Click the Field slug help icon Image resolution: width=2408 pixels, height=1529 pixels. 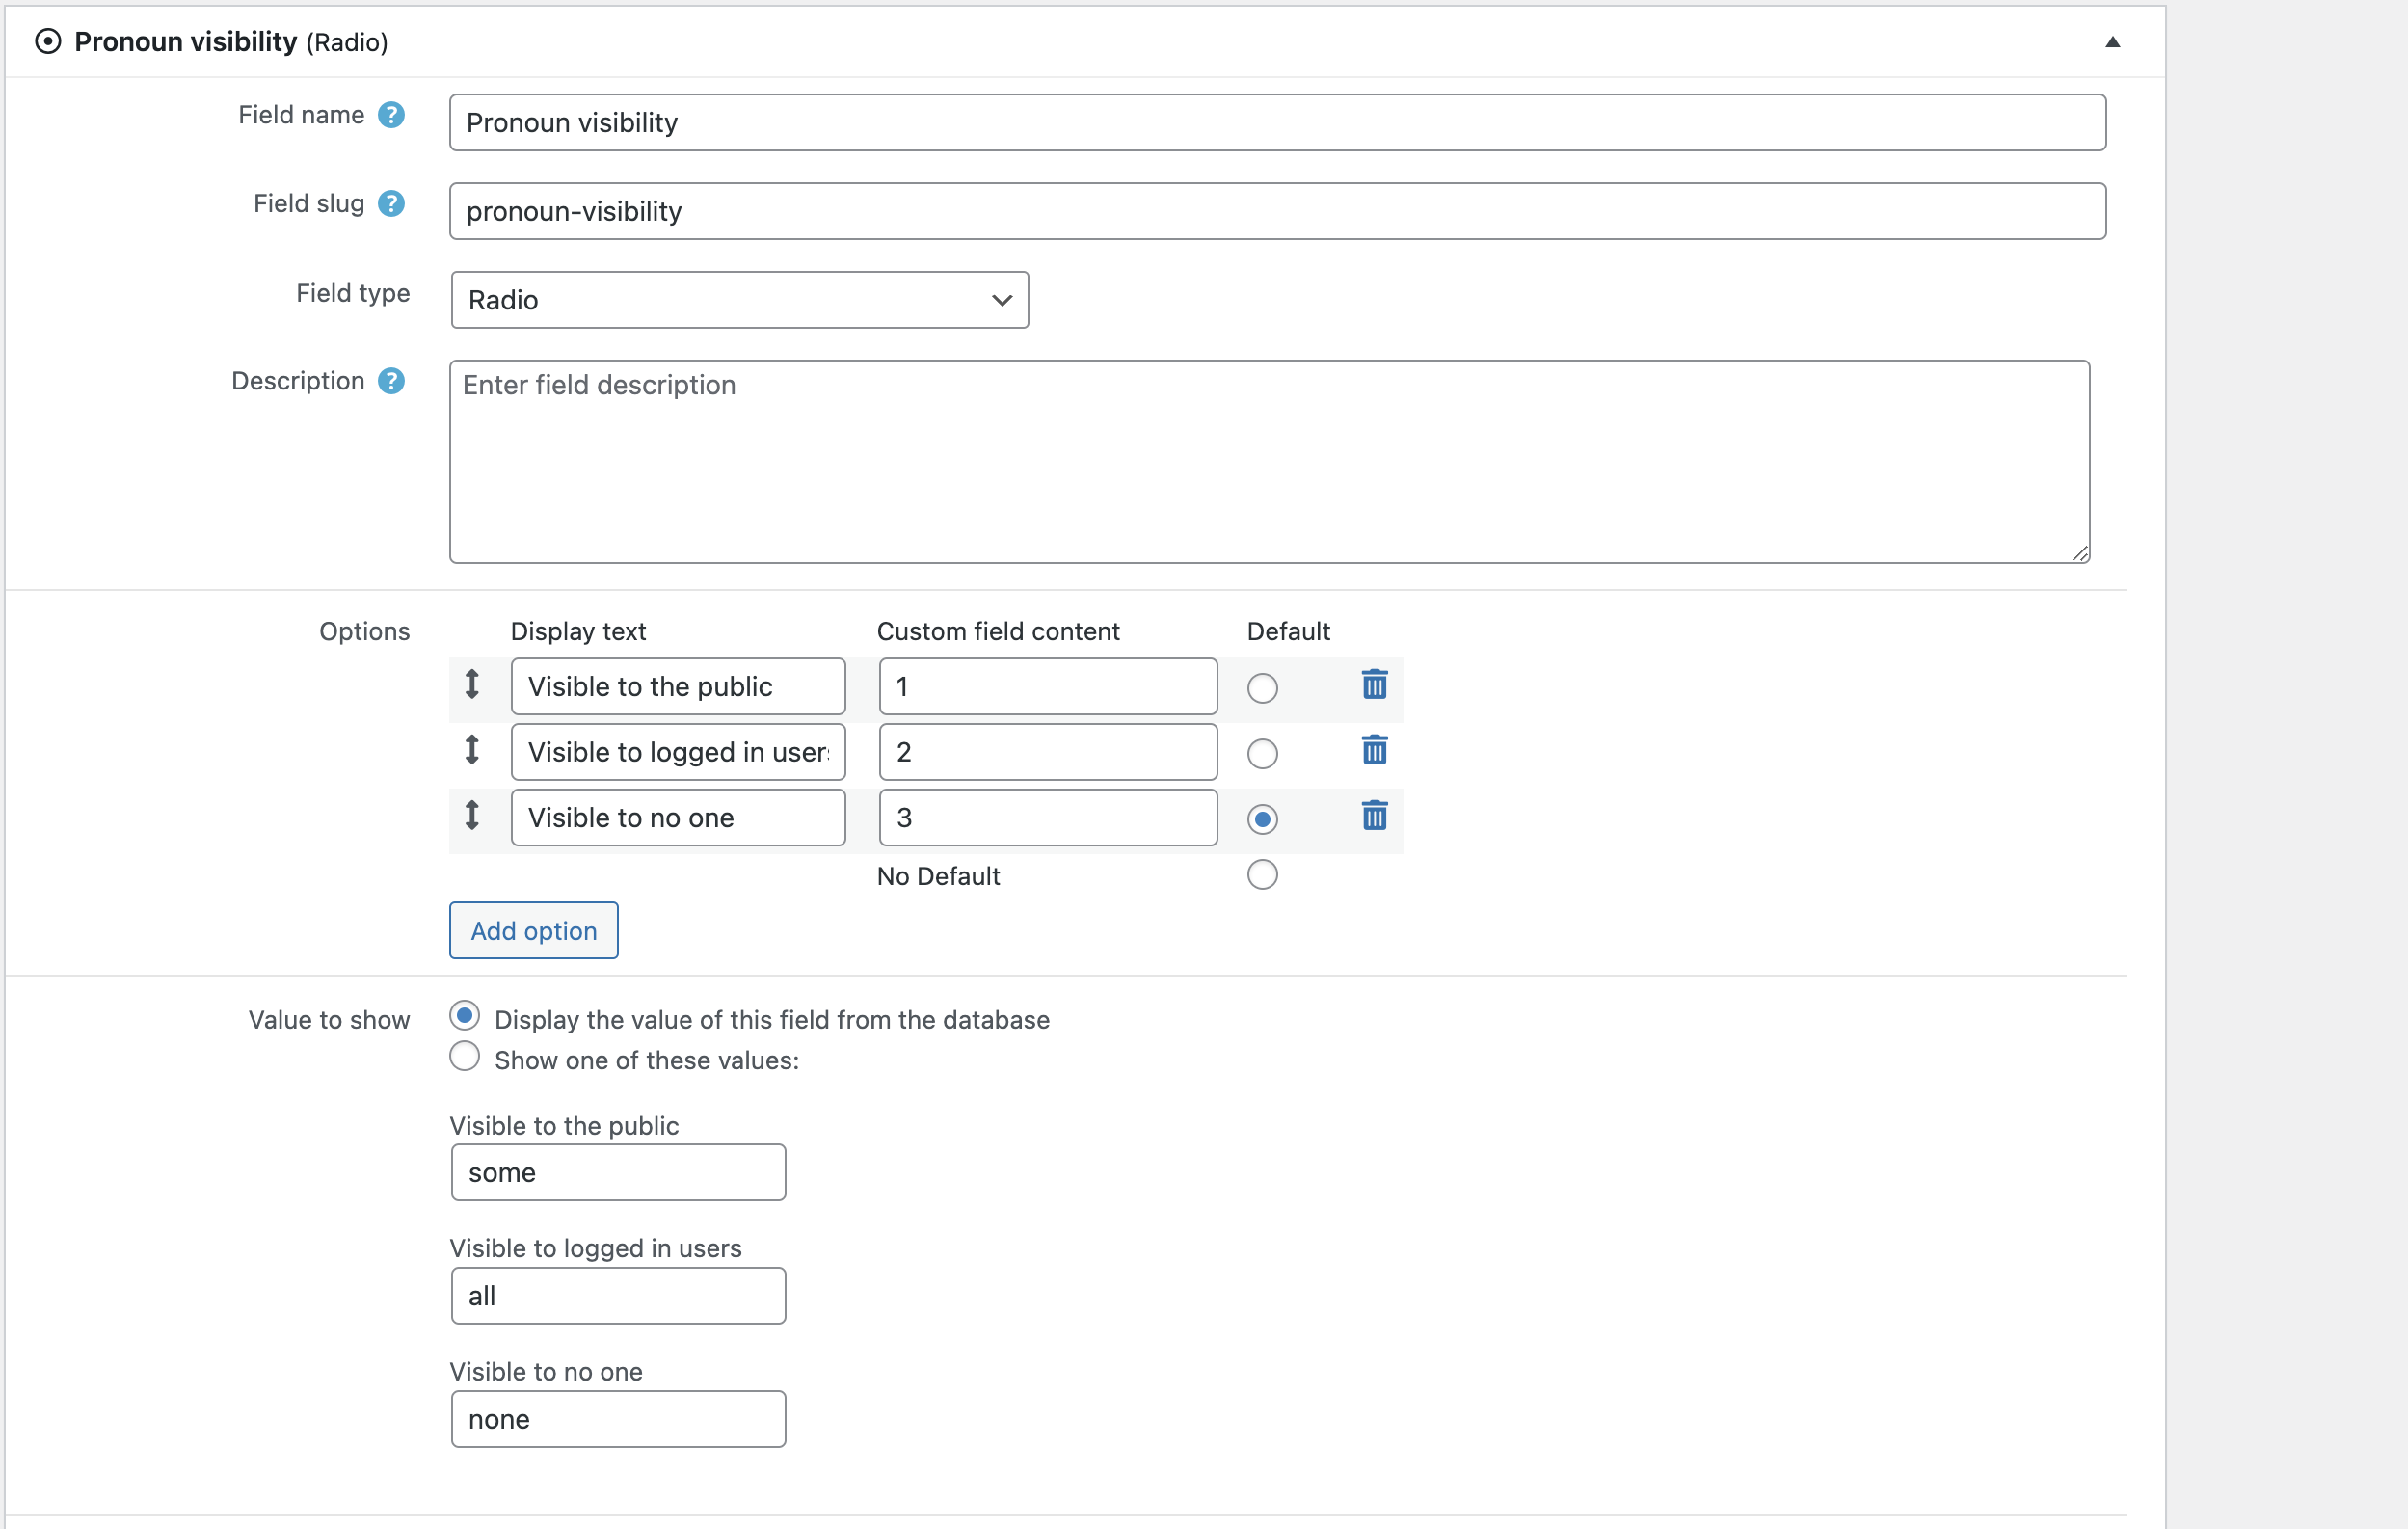pyautogui.click(x=391, y=203)
